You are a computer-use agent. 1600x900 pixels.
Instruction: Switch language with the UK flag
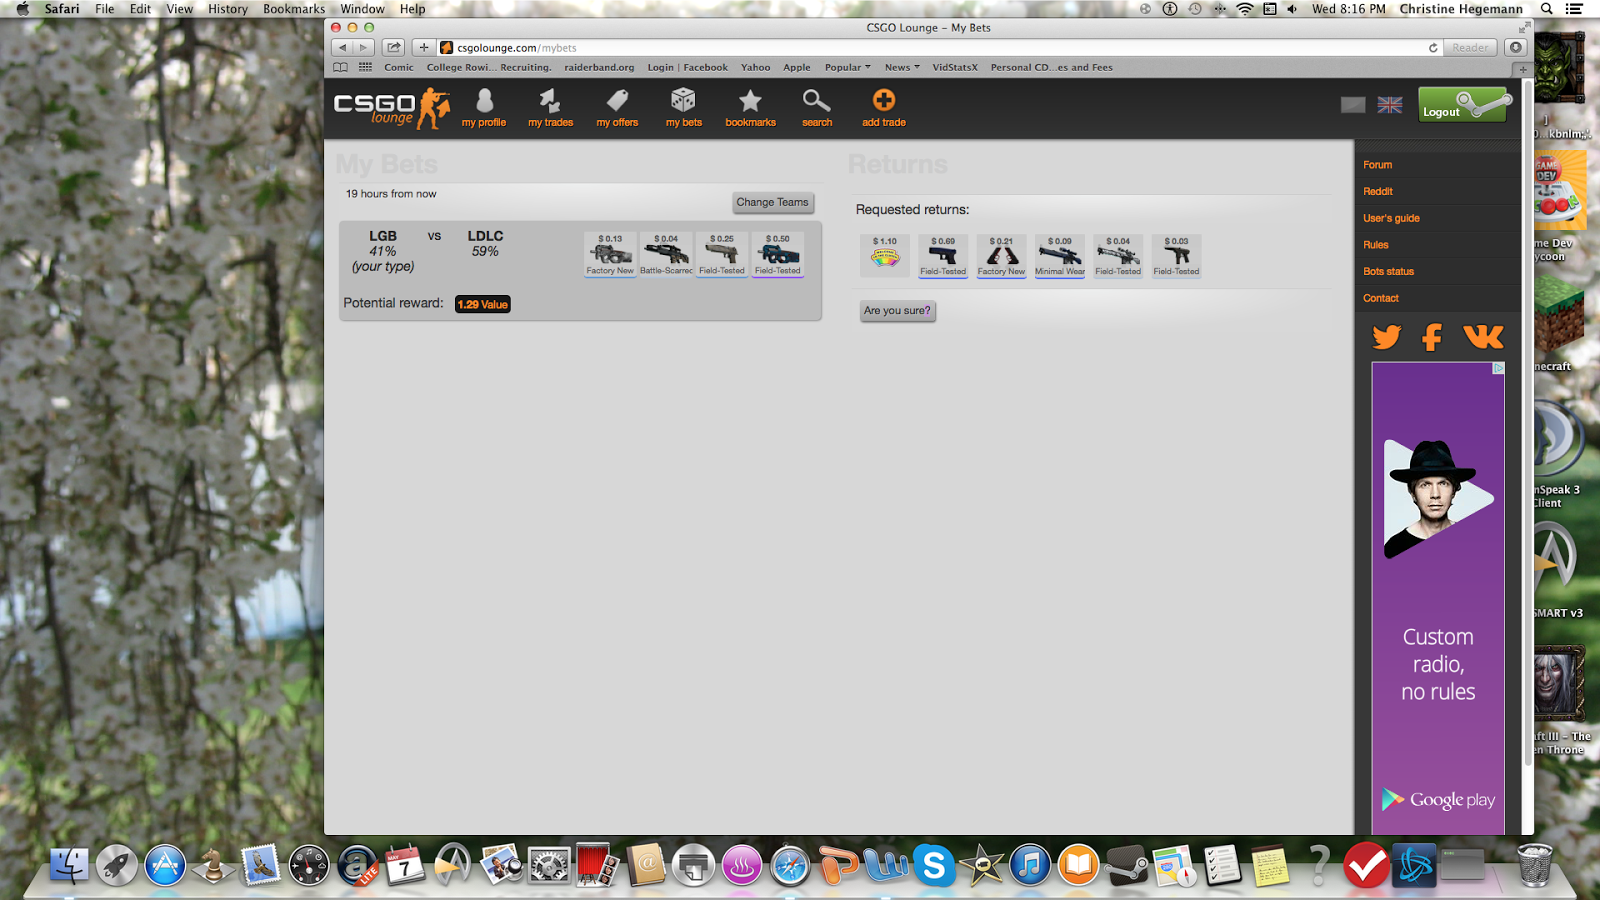(x=1390, y=105)
